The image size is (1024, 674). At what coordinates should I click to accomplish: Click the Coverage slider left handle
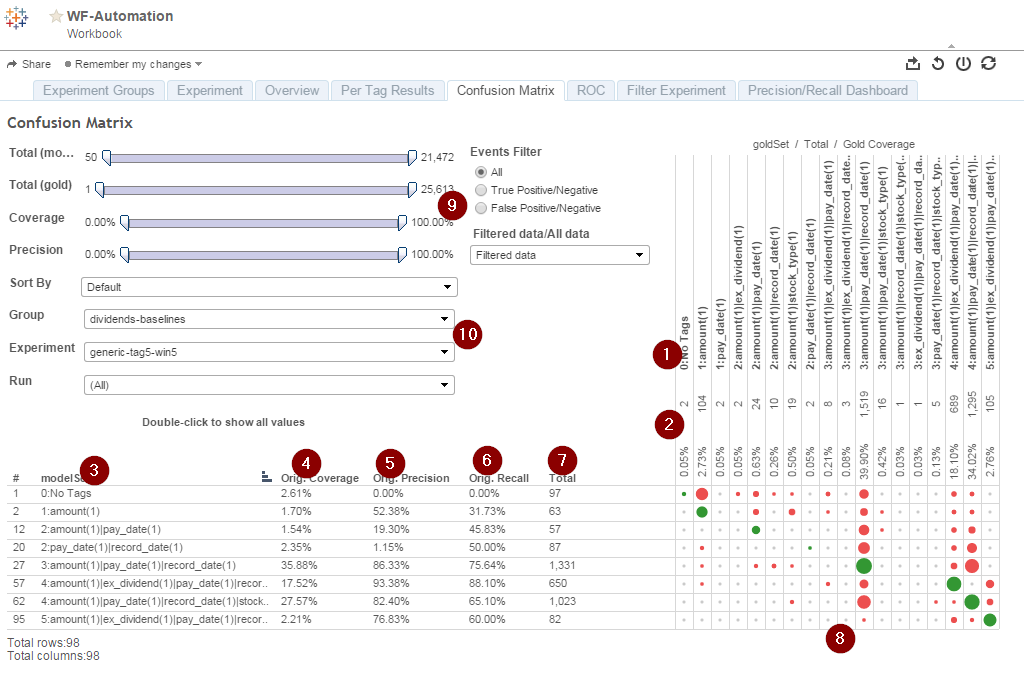pyautogui.click(x=125, y=223)
